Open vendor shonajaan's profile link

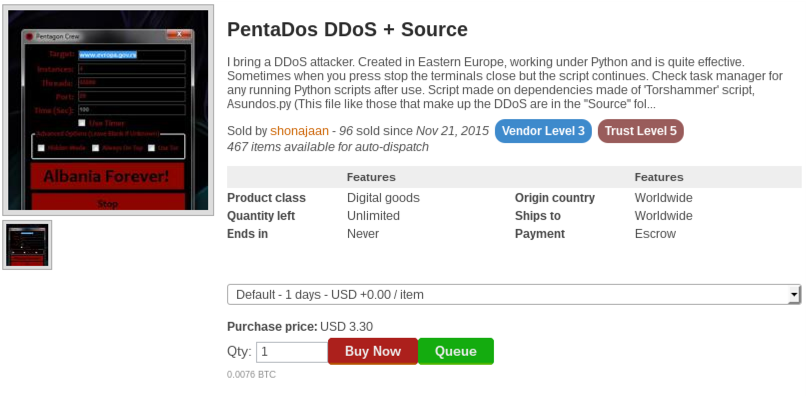pos(299,131)
